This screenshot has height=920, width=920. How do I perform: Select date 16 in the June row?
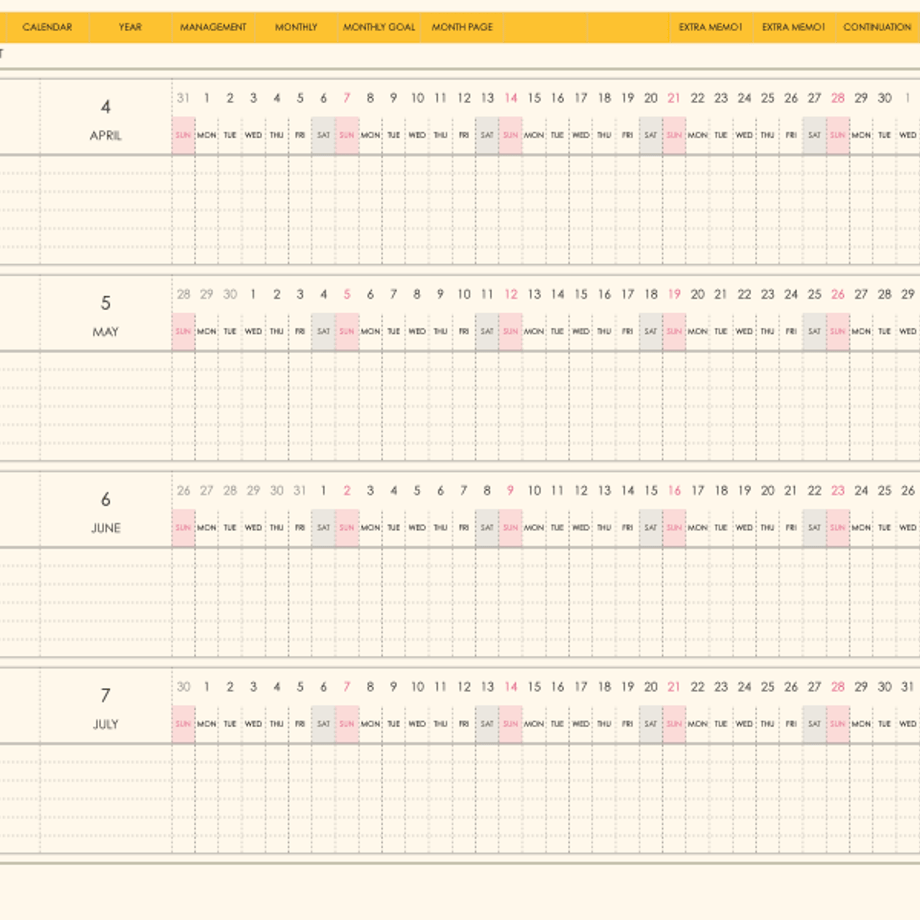click(x=674, y=491)
